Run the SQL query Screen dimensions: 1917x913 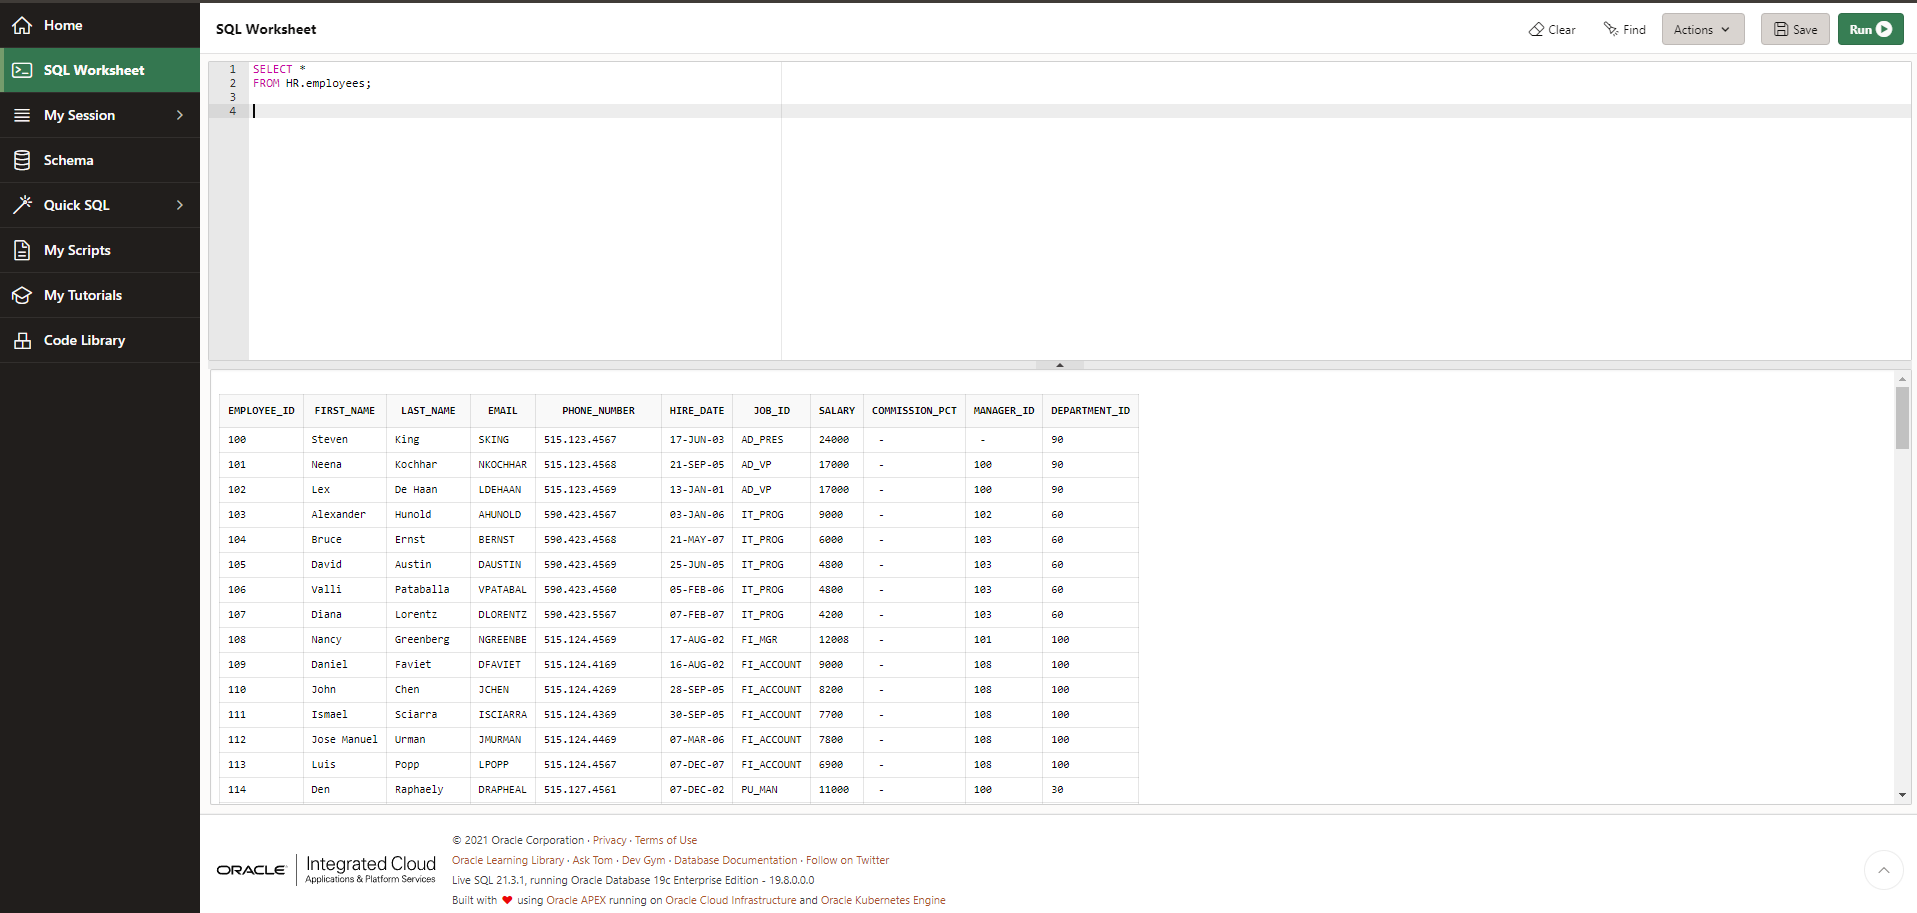pyautogui.click(x=1869, y=29)
